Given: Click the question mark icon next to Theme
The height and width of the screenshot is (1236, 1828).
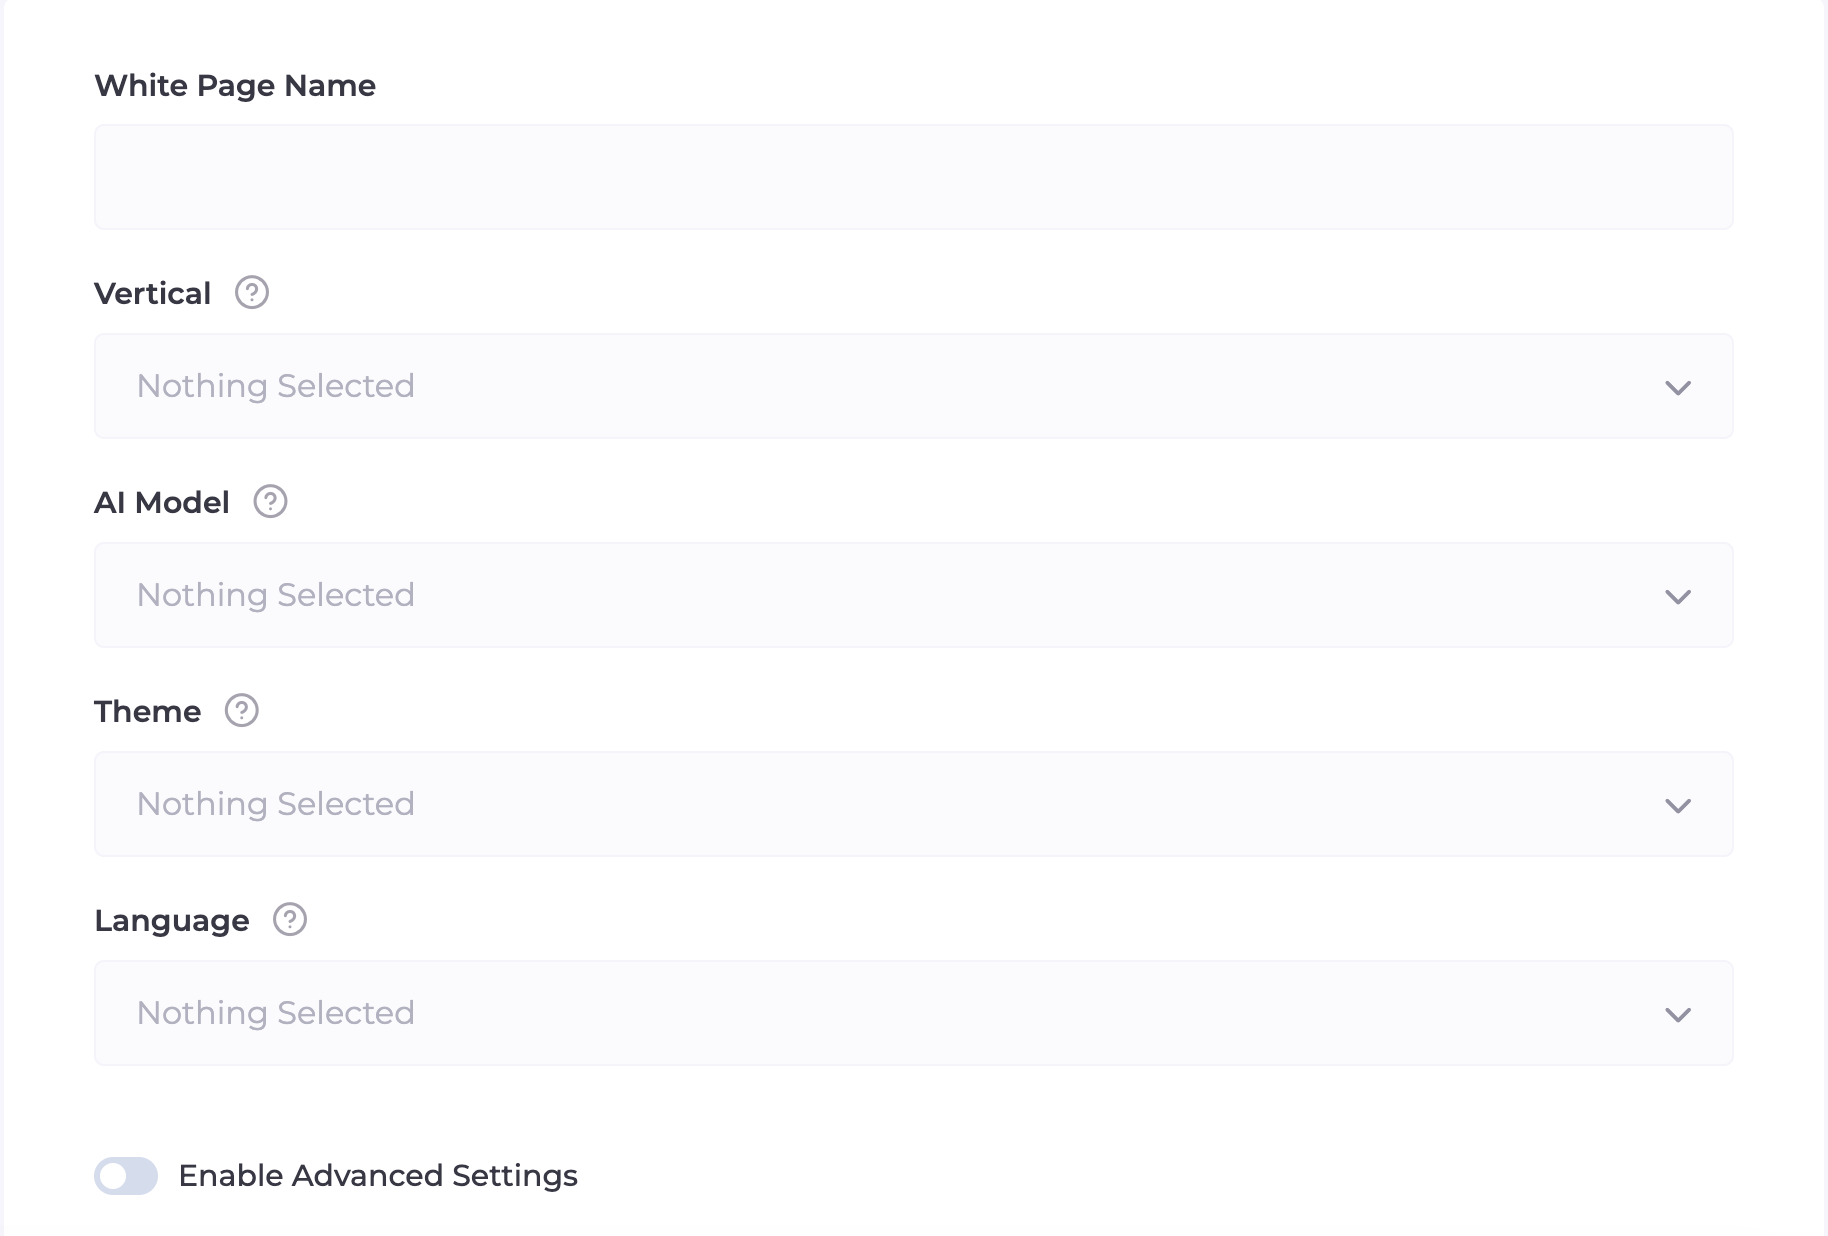Looking at the screenshot, I should coord(242,711).
